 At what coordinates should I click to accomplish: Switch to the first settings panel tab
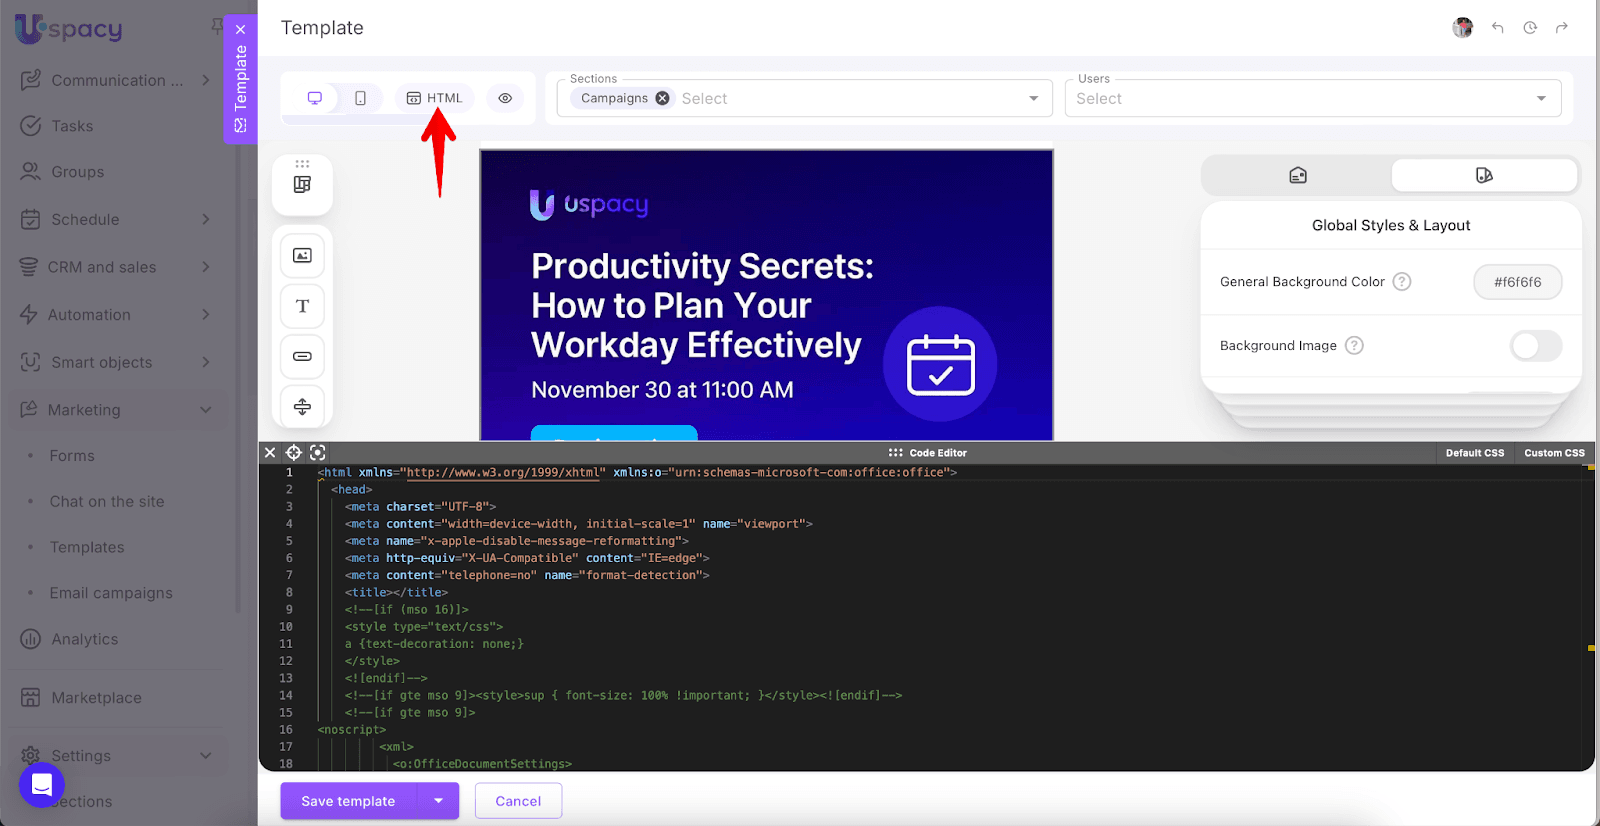tap(1298, 175)
